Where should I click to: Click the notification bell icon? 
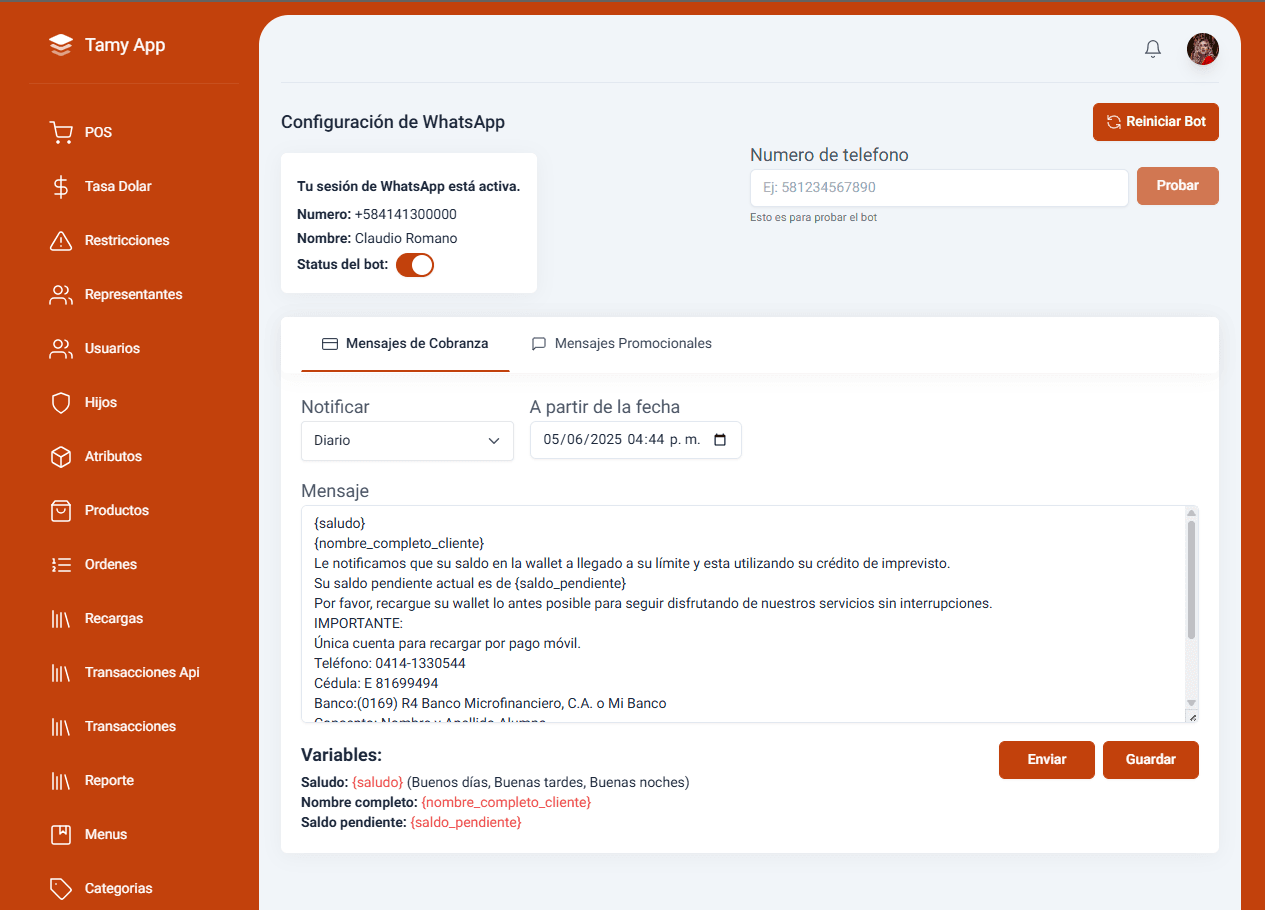tap(1153, 49)
